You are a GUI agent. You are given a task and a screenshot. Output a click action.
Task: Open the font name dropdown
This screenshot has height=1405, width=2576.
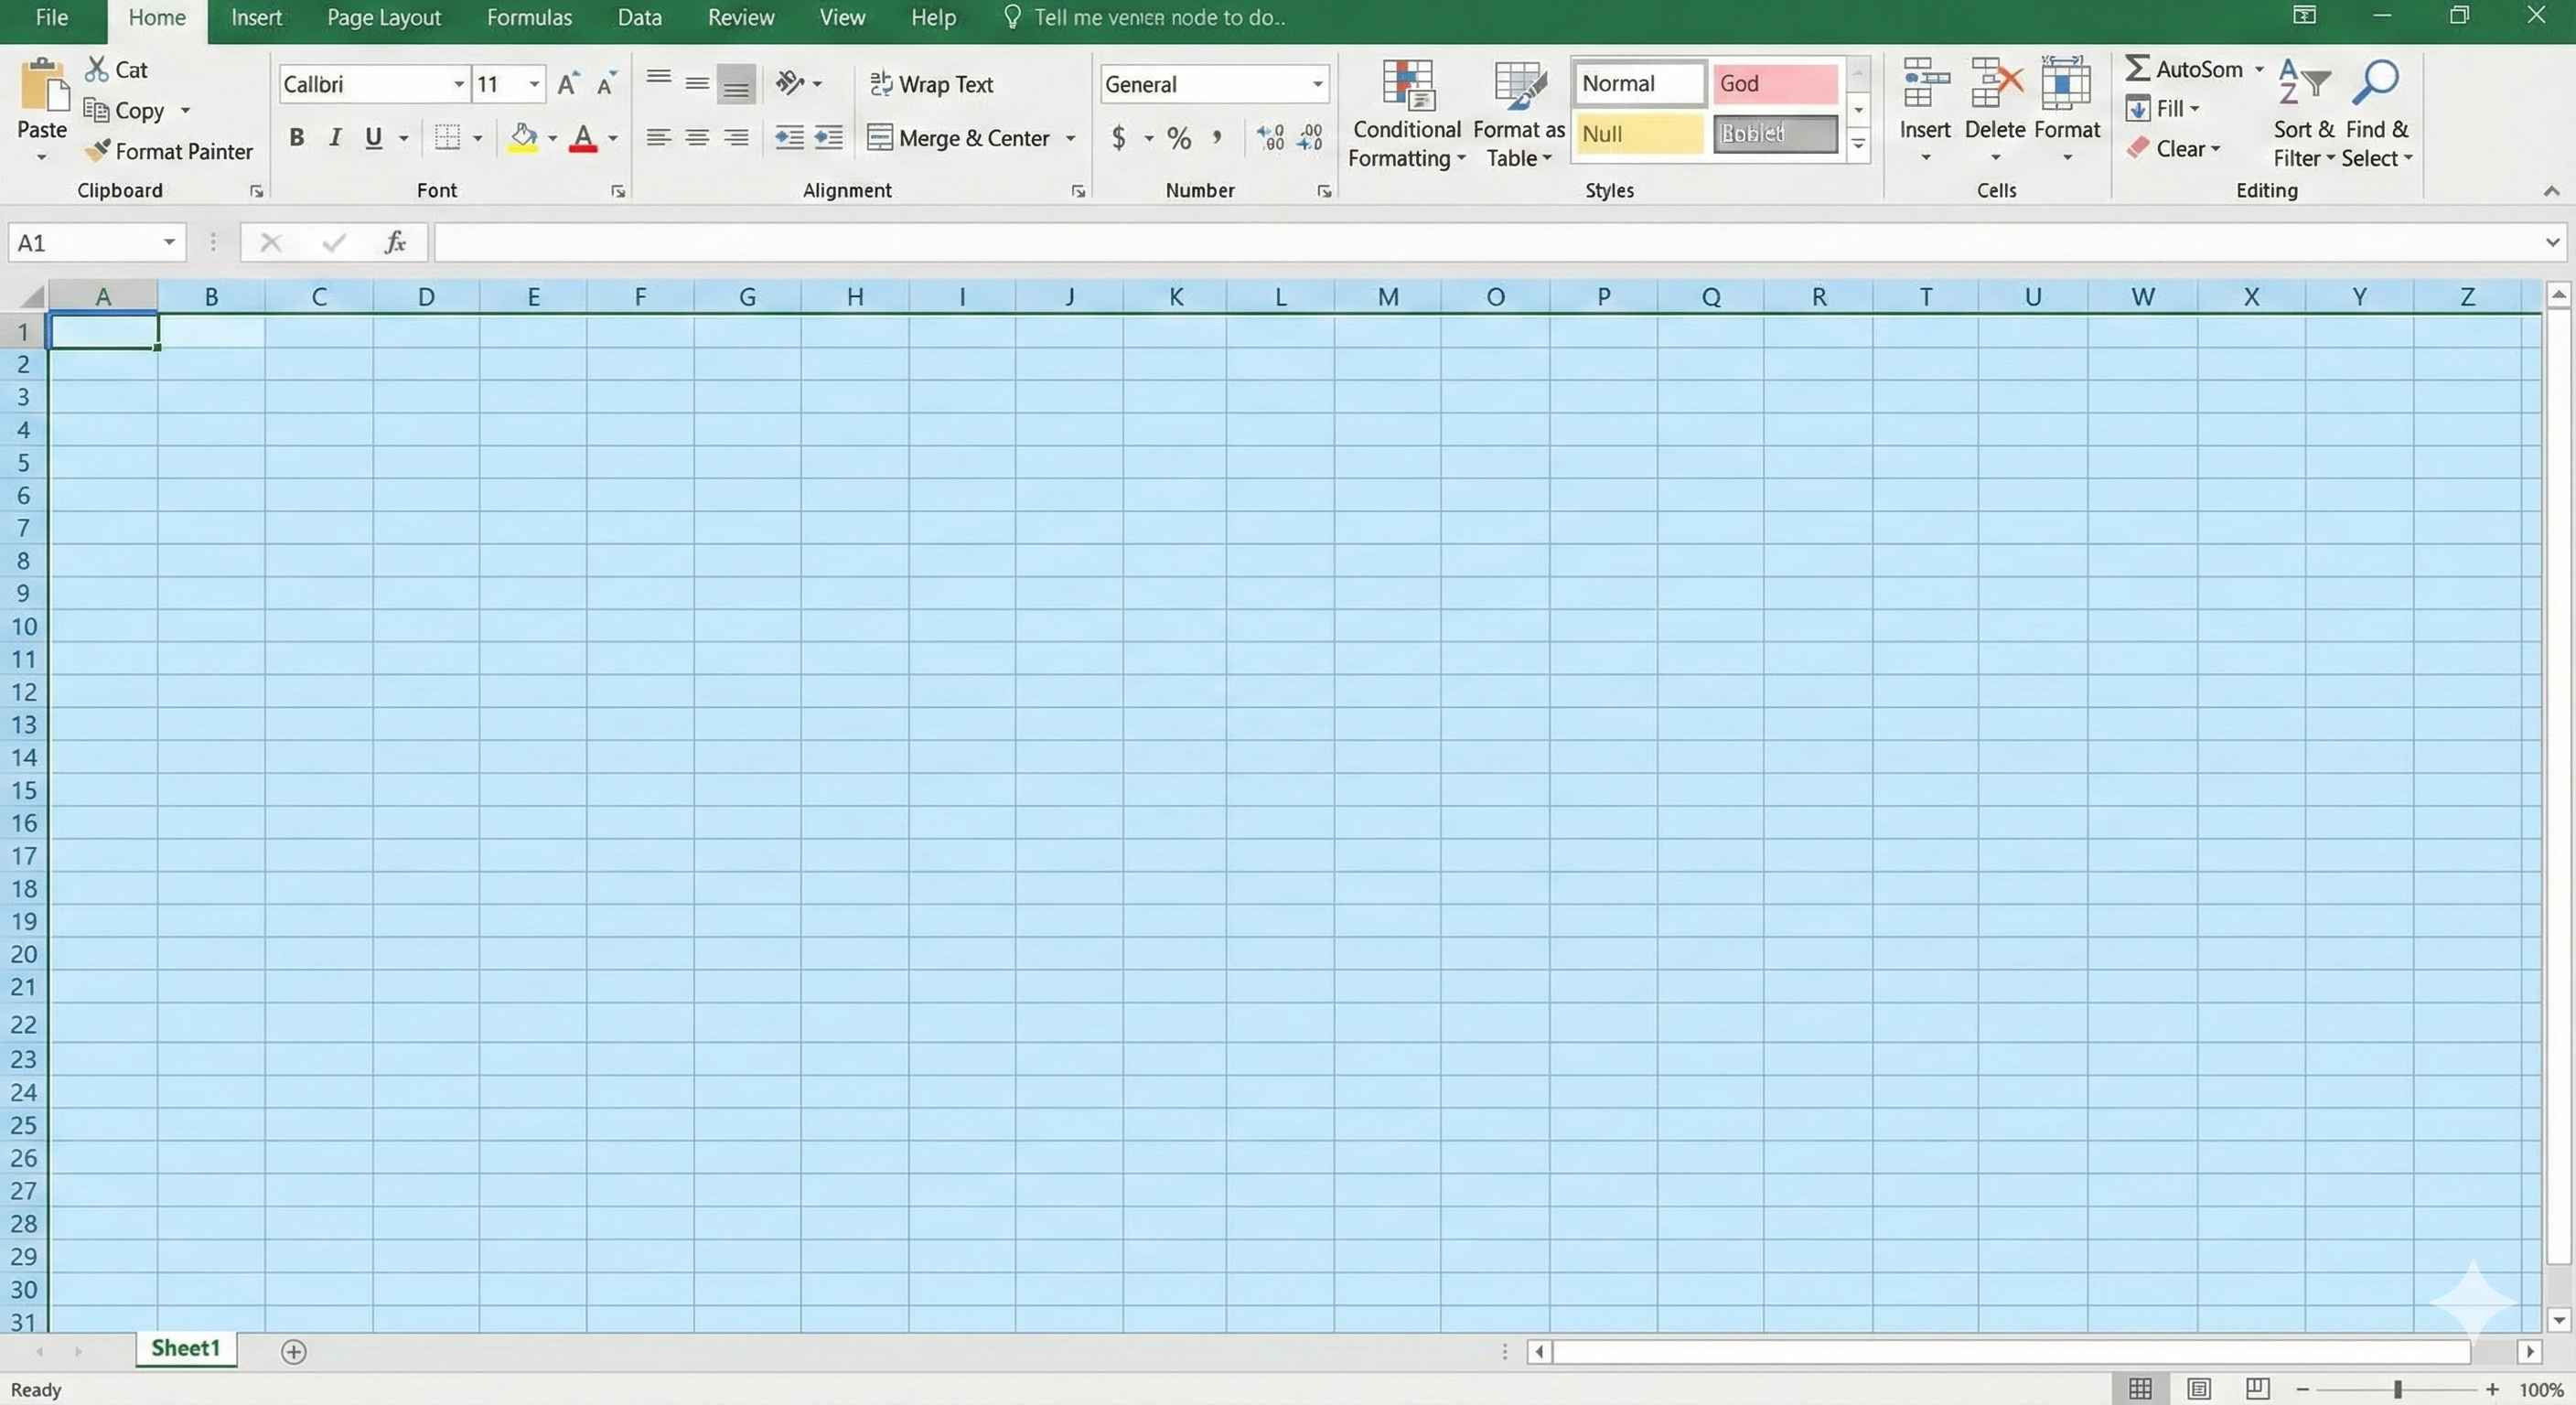click(458, 84)
